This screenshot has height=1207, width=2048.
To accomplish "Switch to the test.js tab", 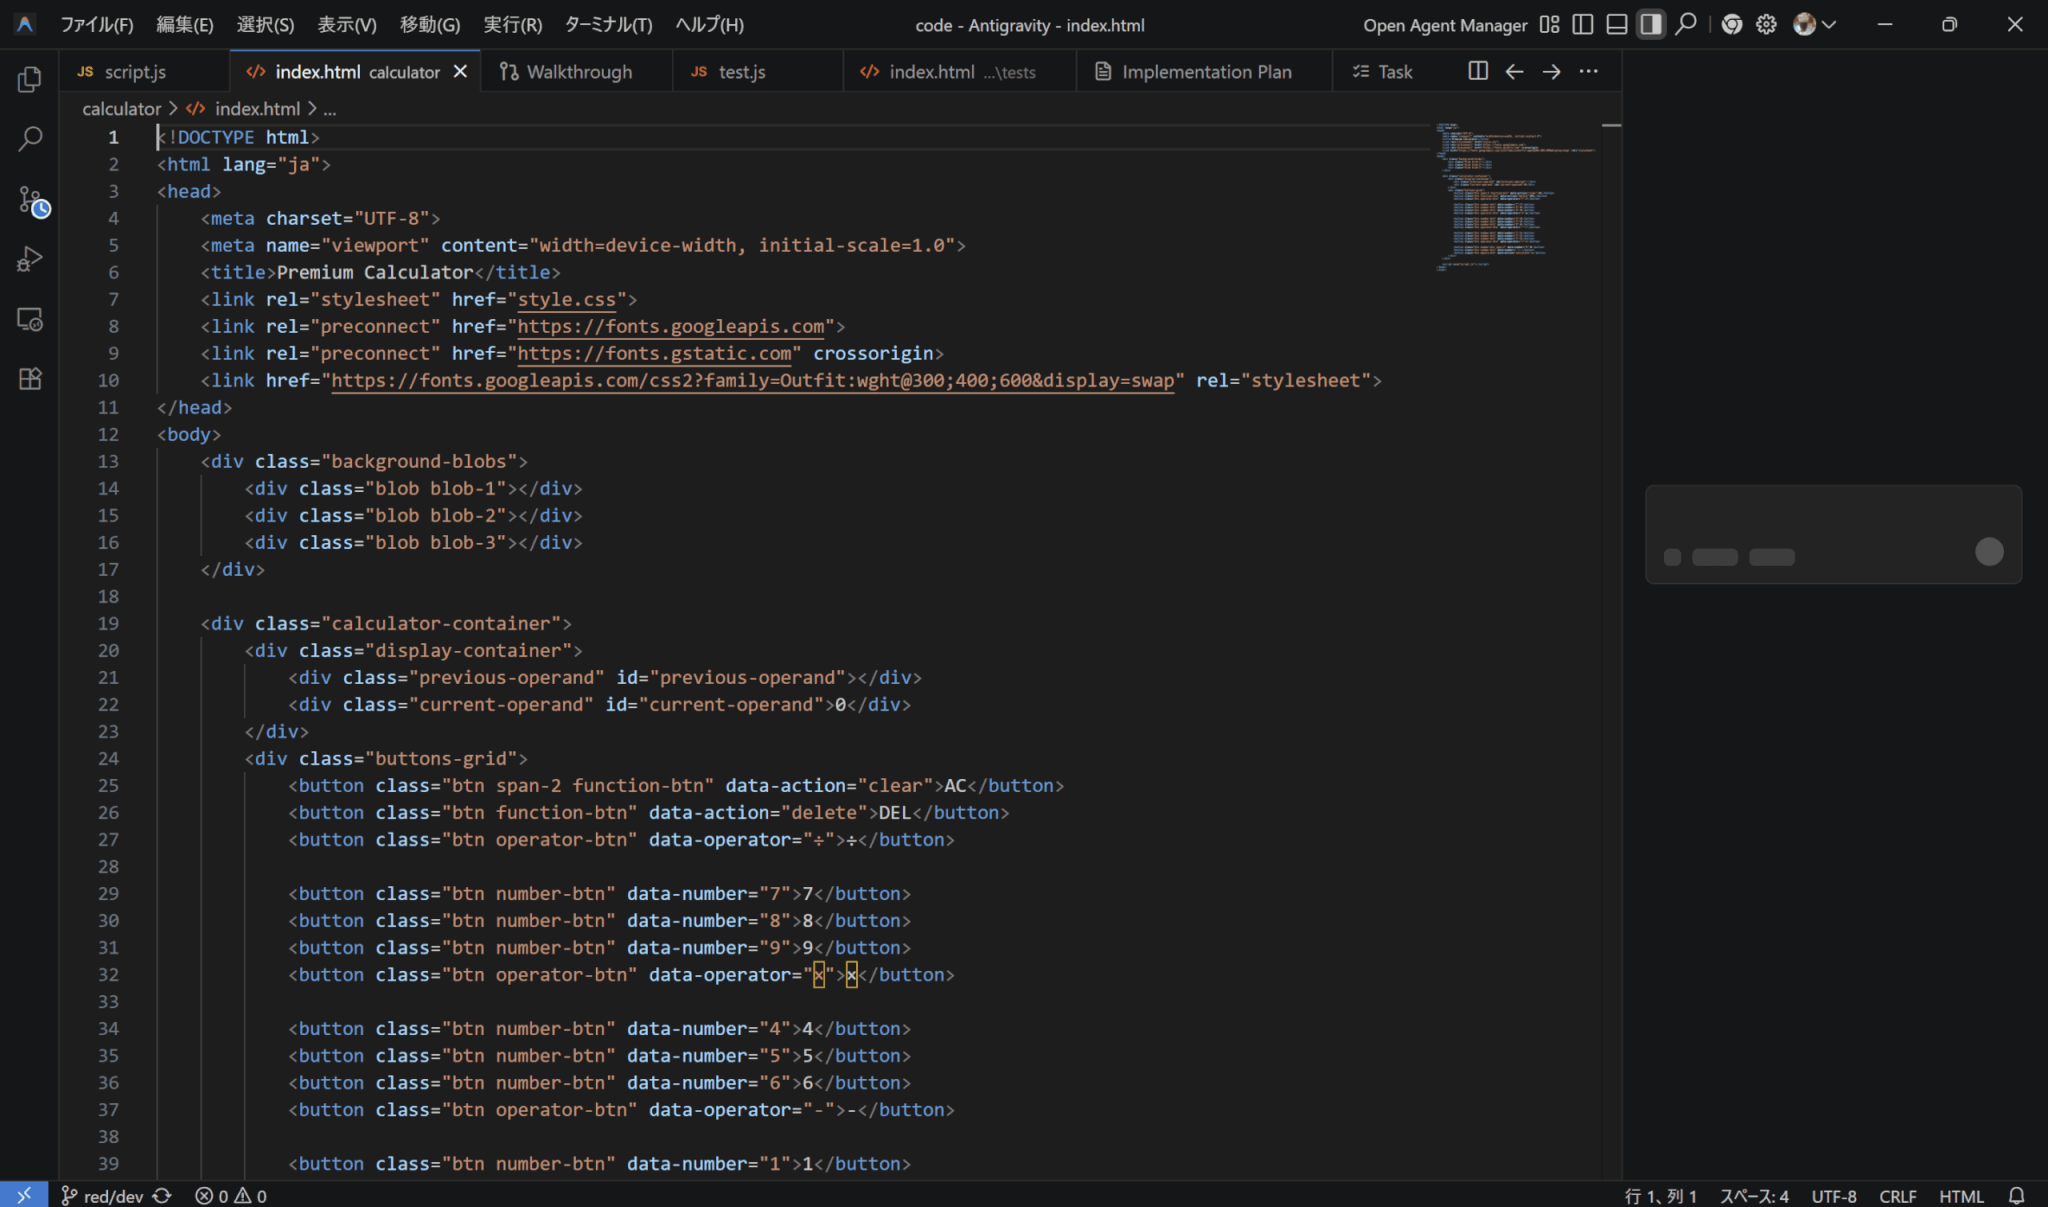I will coord(741,72).
